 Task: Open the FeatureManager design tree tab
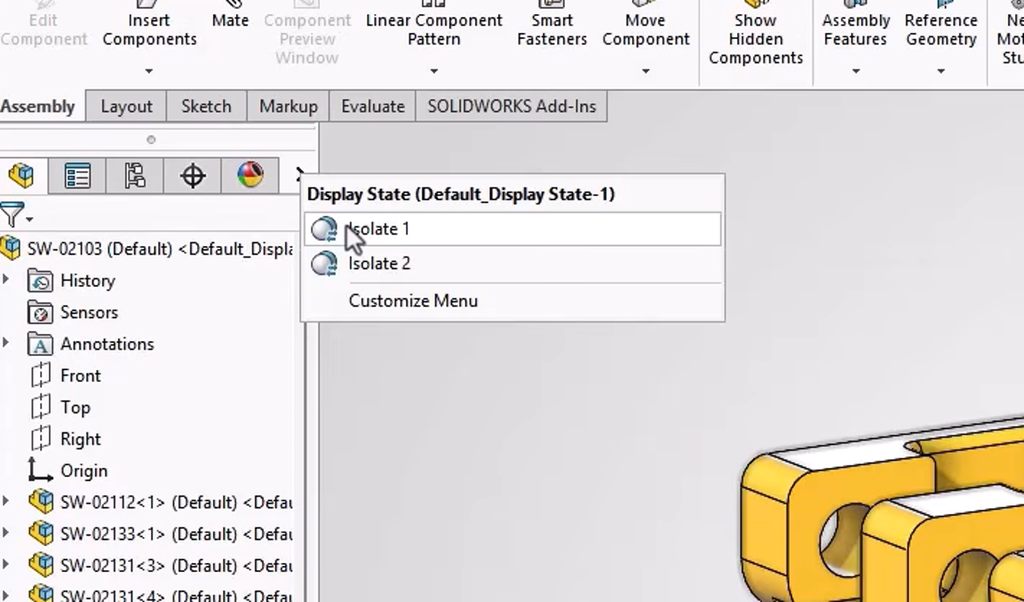coord(22,176)
